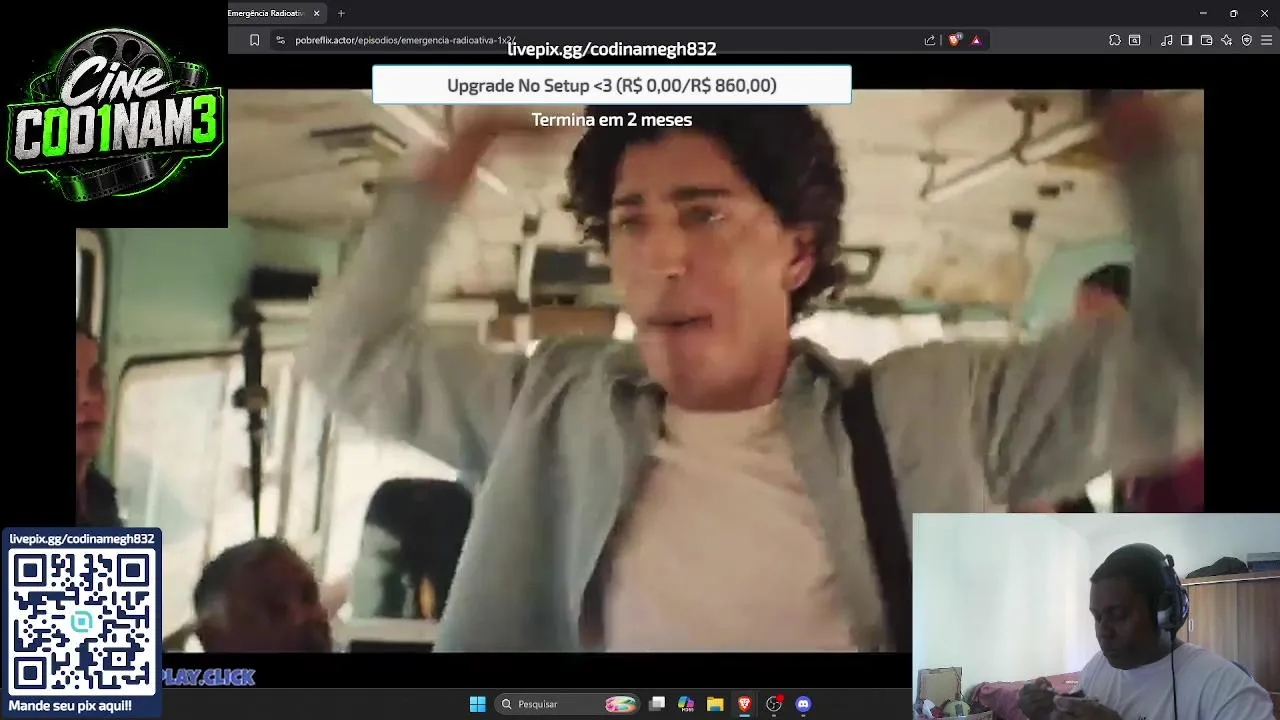
Task: Toggle the Brave sidebar panel
Action: 1186,40
